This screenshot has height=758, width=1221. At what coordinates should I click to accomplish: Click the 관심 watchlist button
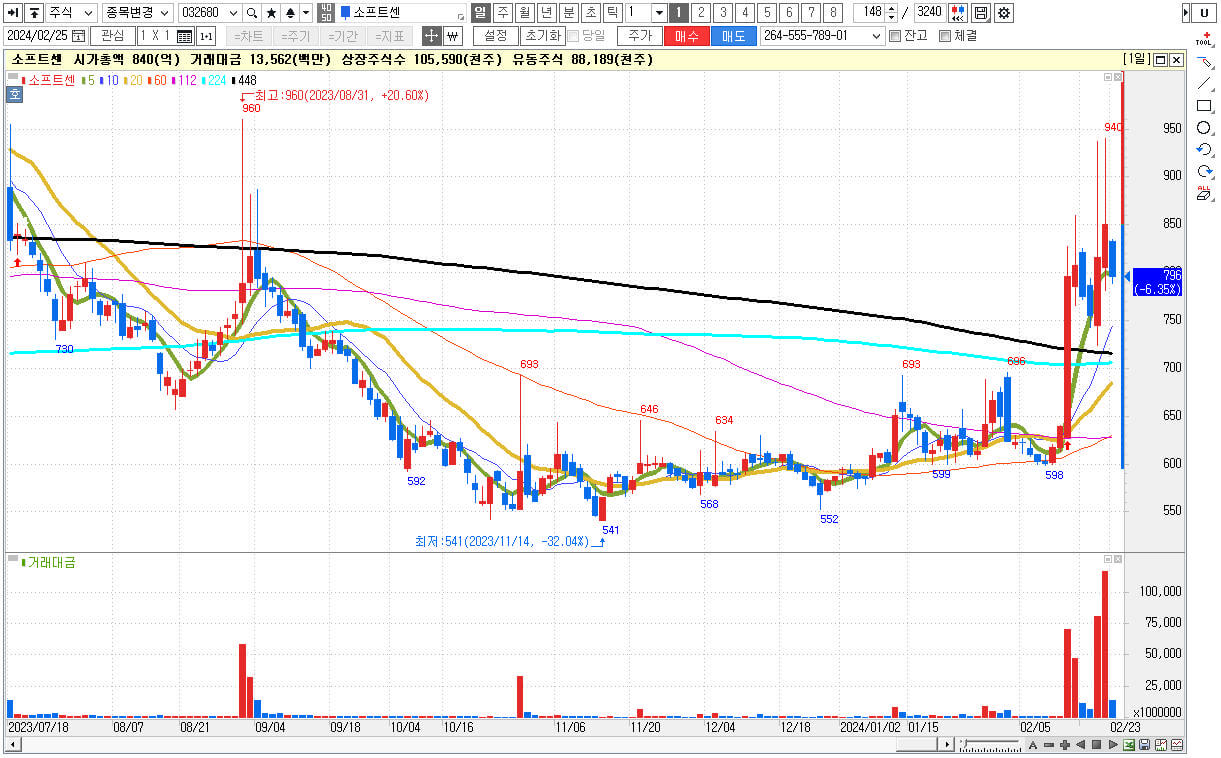(113, 36)
